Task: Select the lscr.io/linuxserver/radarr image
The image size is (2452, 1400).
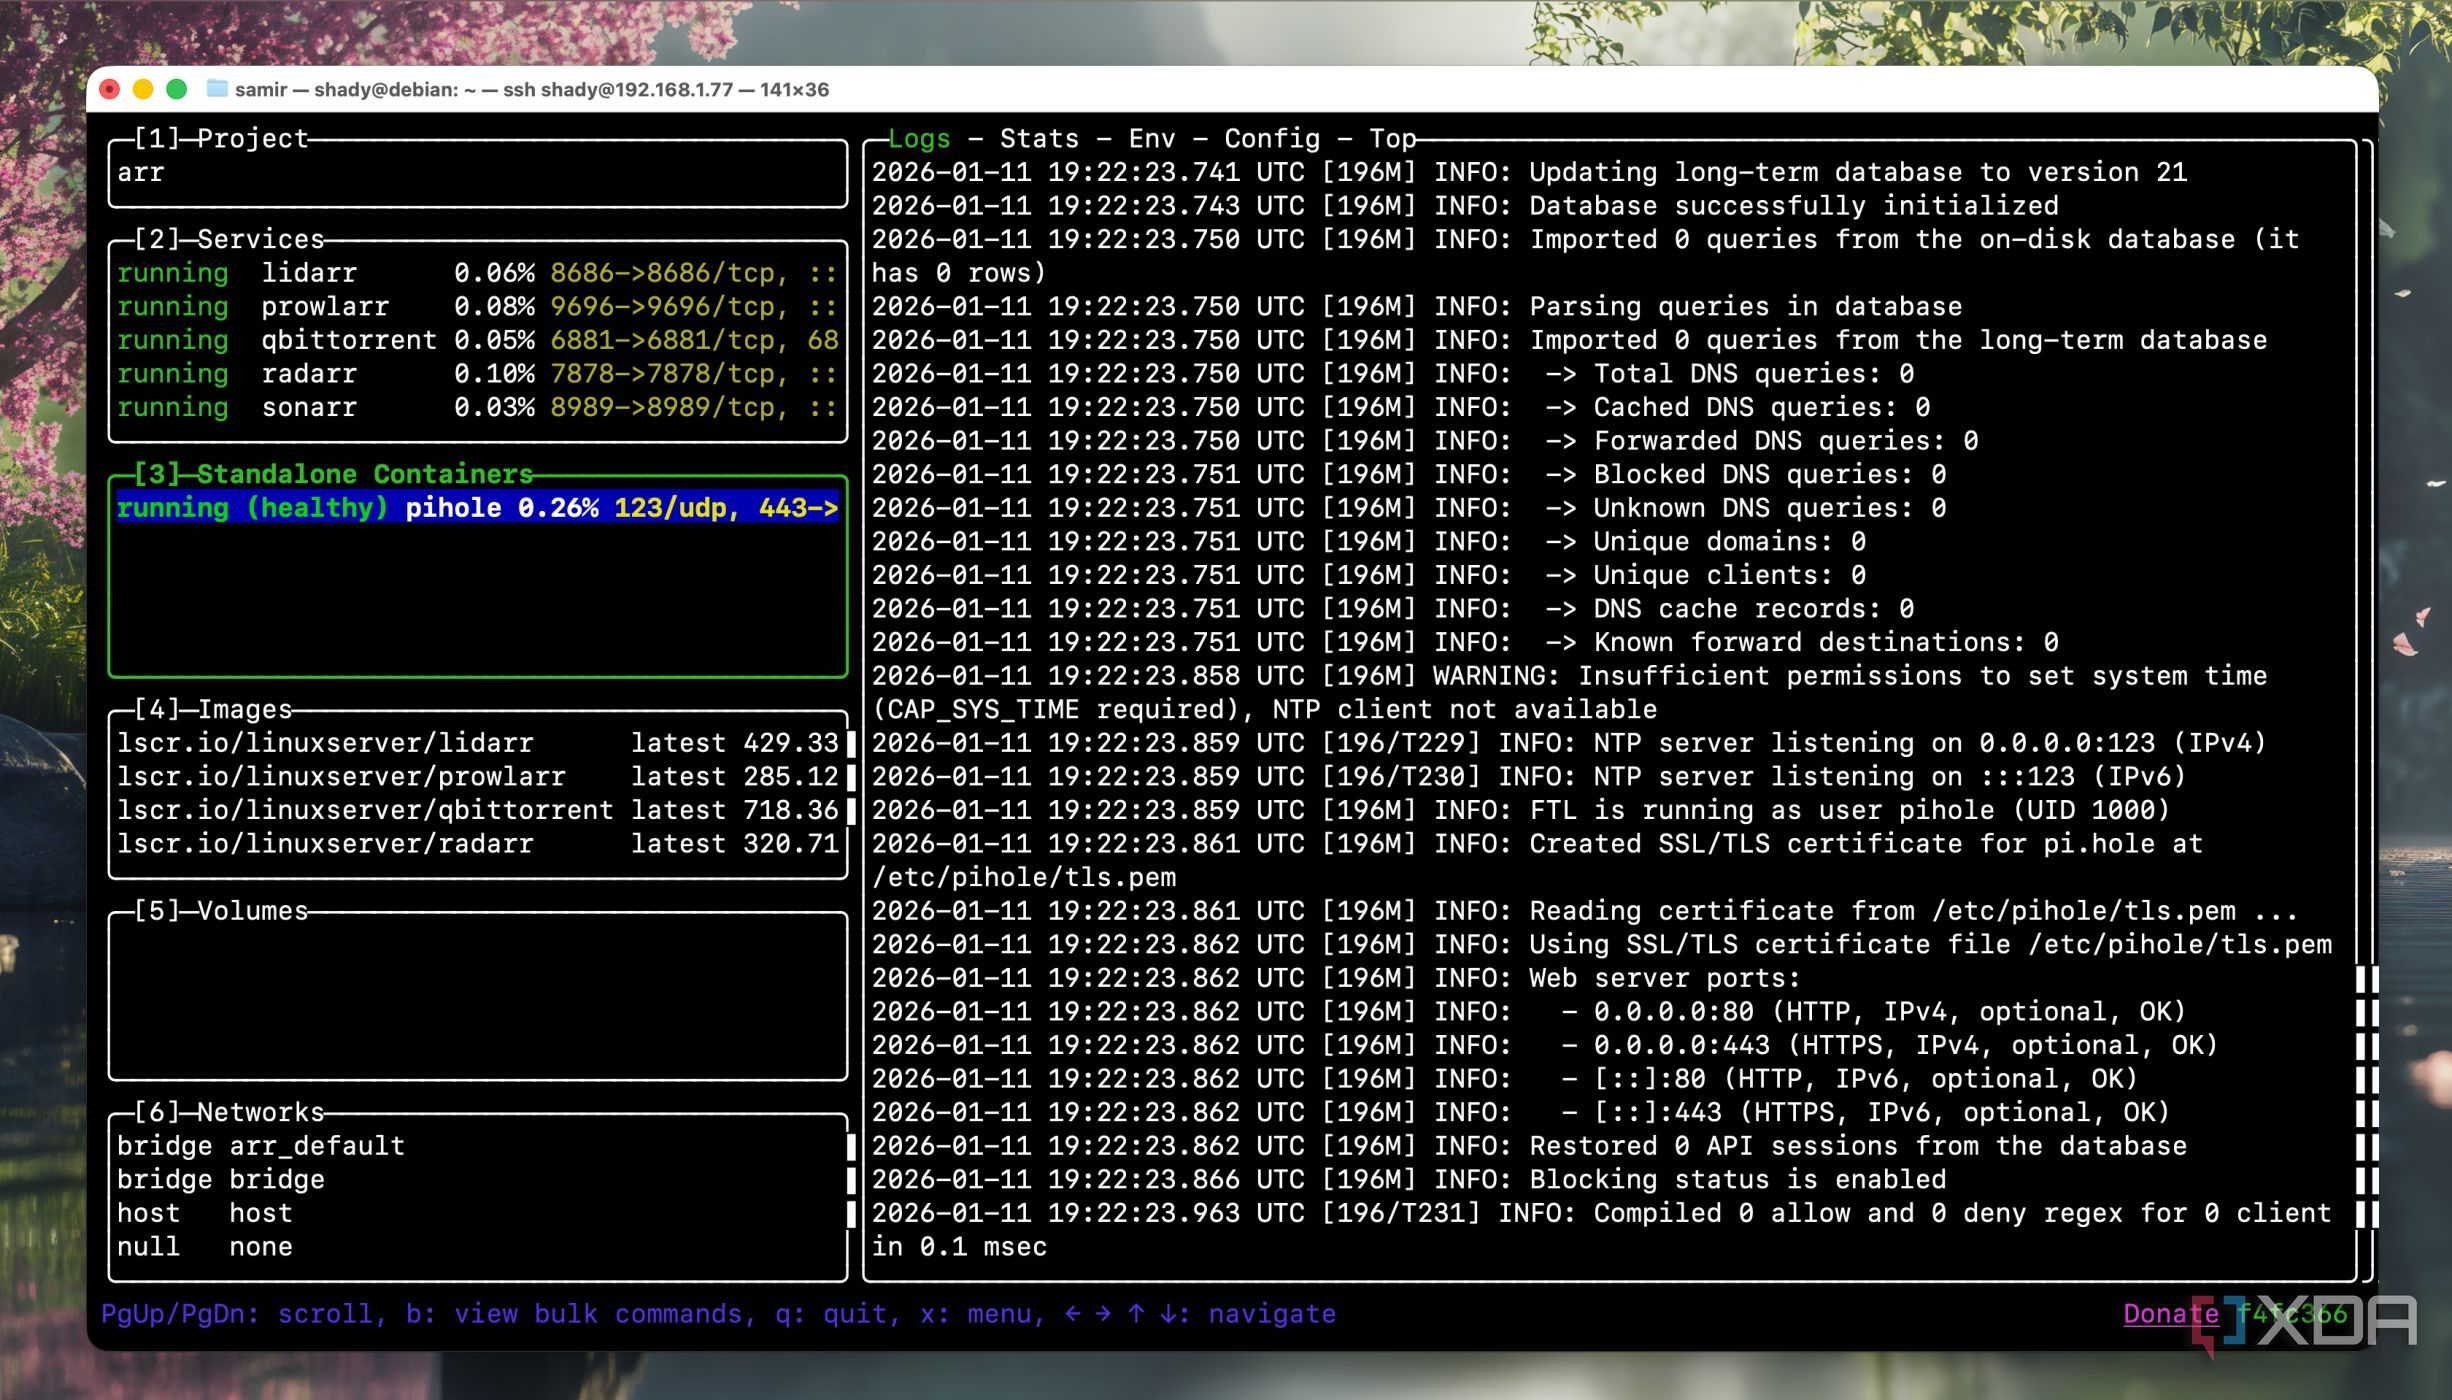Action: coord(477,843)
